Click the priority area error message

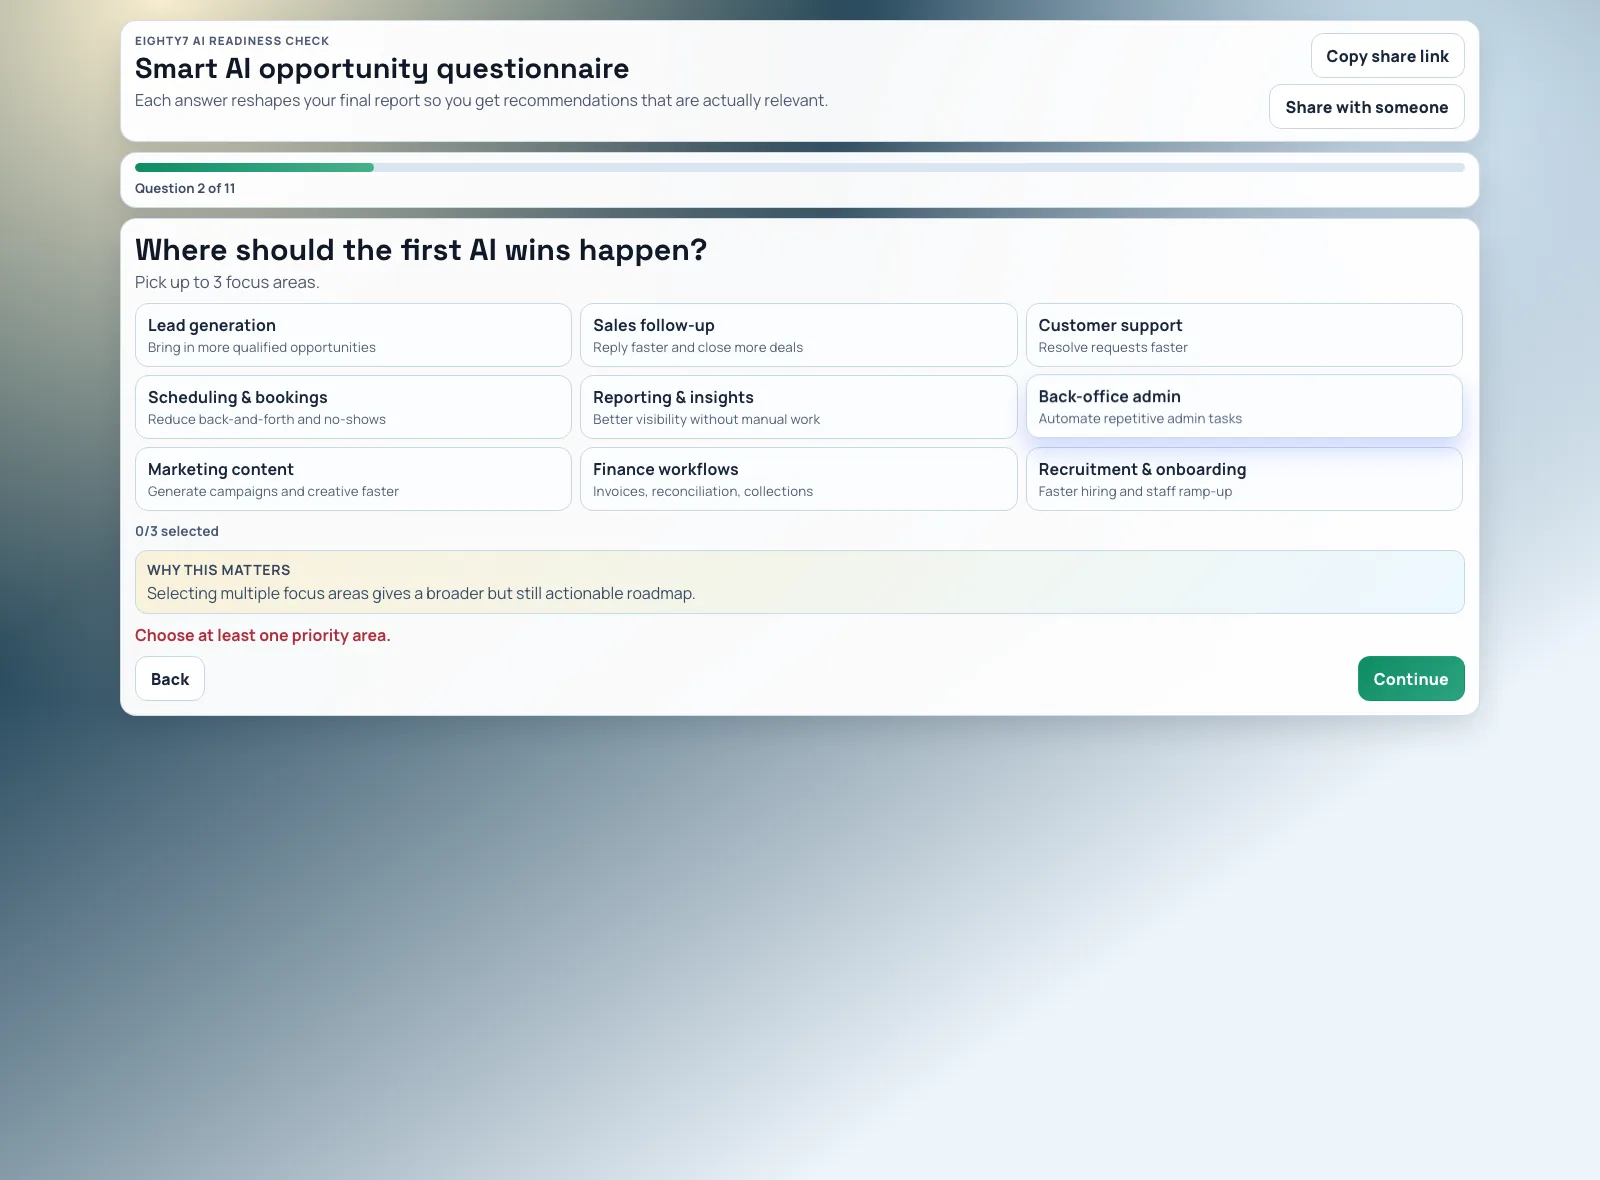tap(263, 635)
